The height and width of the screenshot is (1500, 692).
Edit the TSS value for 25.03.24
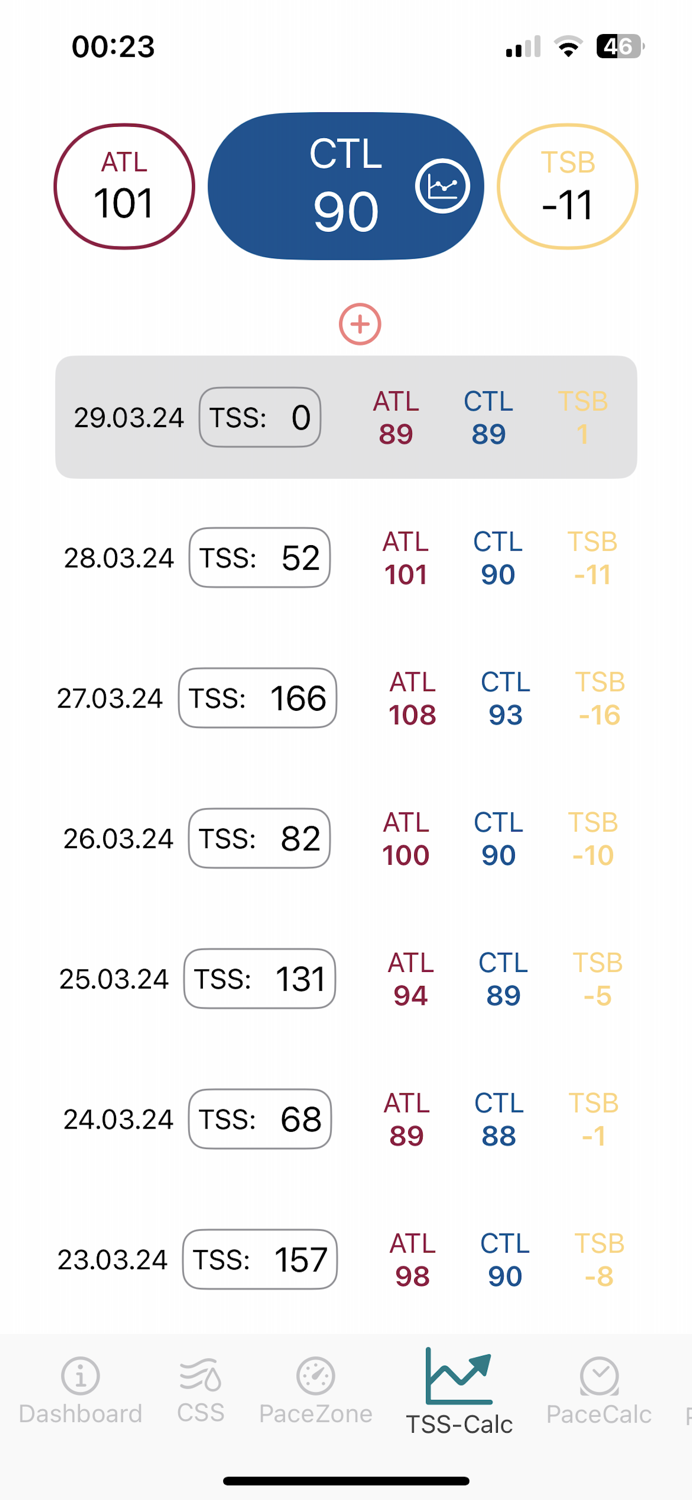(x=259, y=978)
